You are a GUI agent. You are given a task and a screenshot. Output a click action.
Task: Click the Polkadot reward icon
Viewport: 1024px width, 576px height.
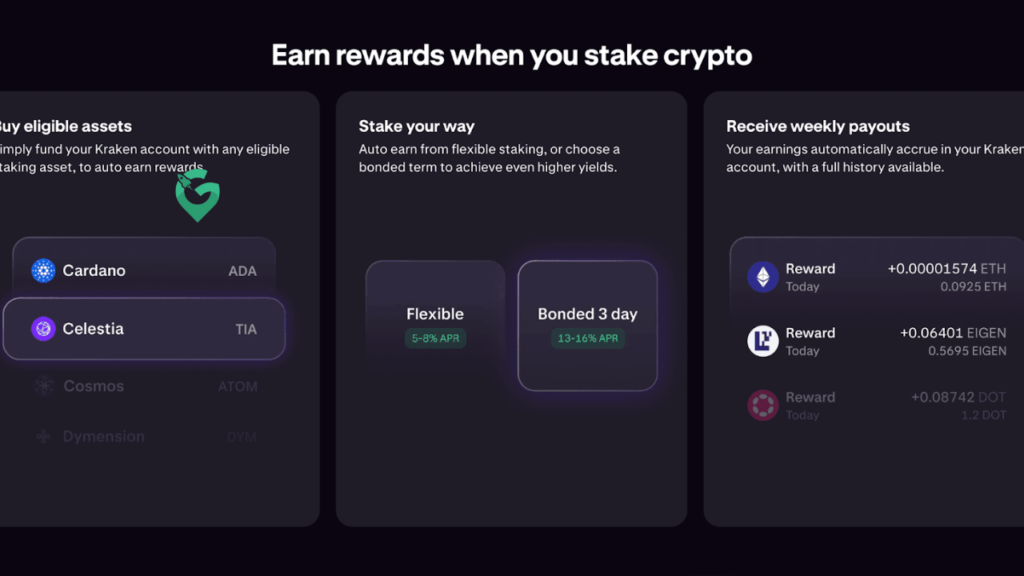pyautogui.click(x=763, y=405)
